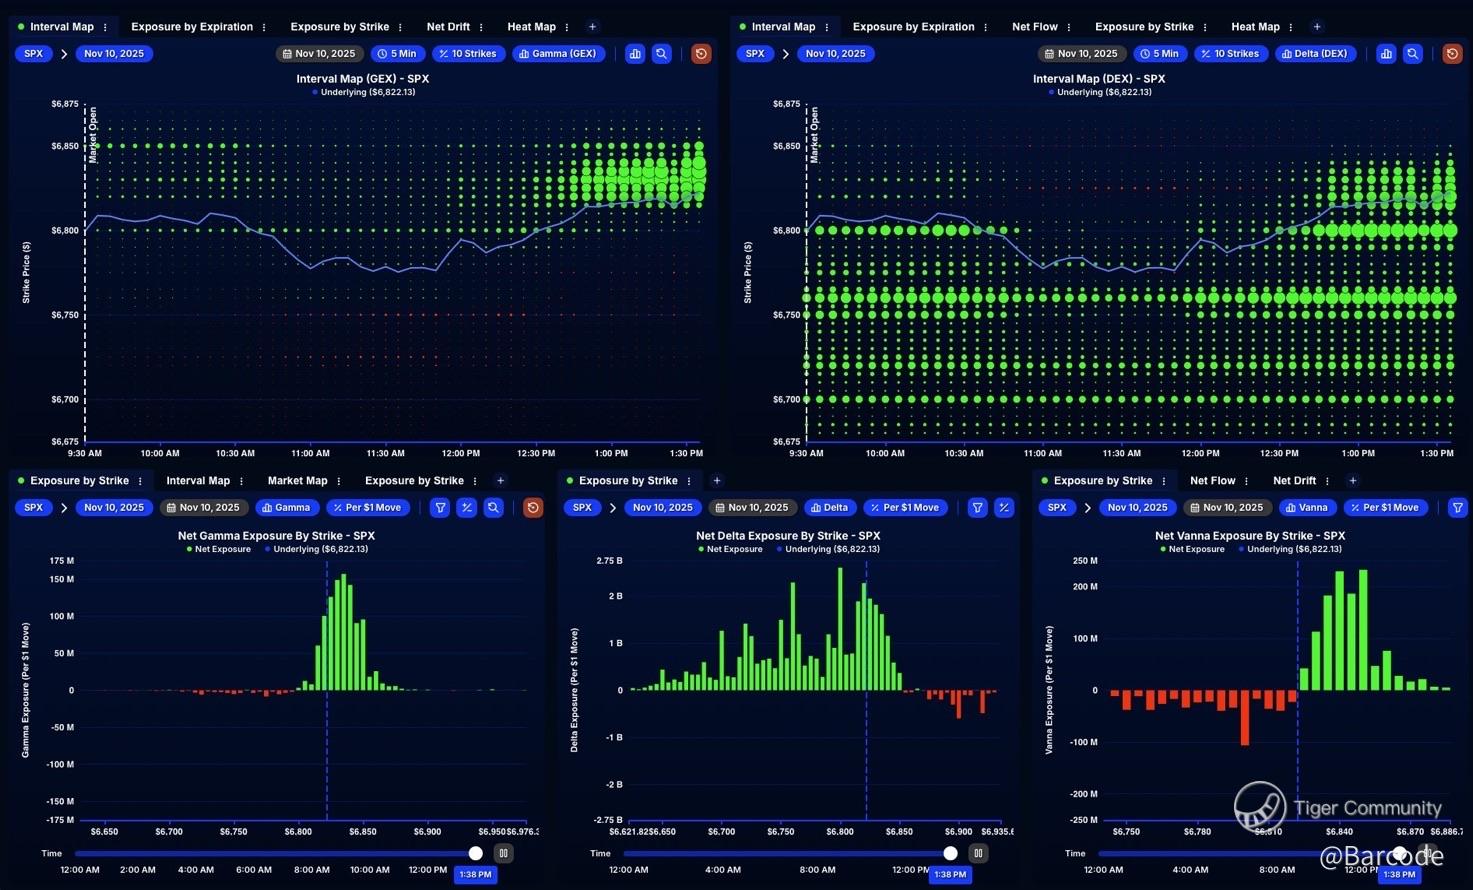The width and height of the screenshot is (1473, 890).
Task: Click the percent icon in the Net Delta panel
Action: point(1004,508)
